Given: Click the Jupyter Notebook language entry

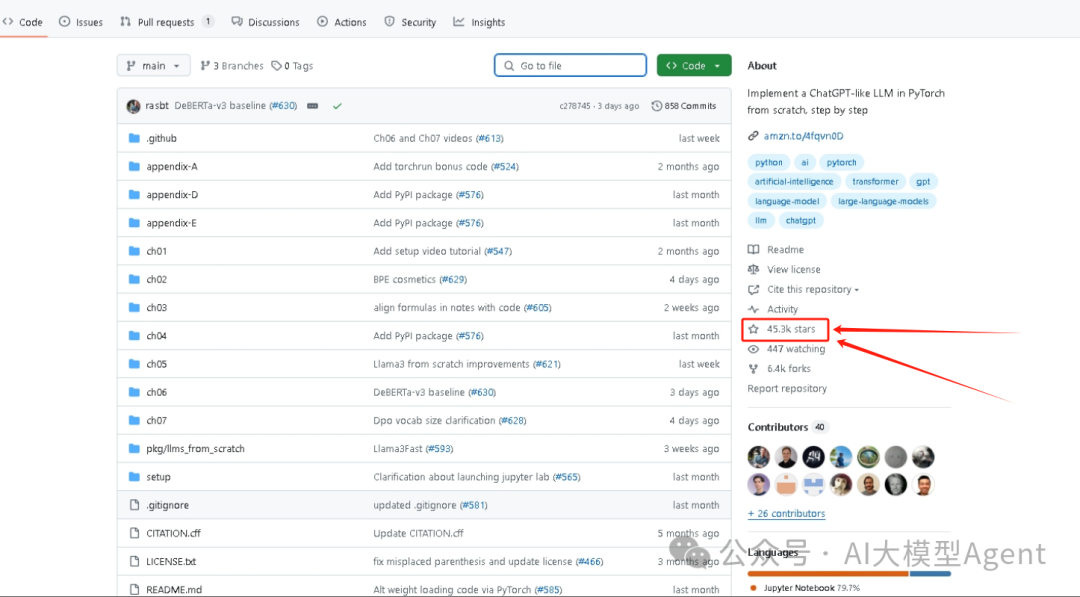Looking at the screenshot, I should click(804, 588).
